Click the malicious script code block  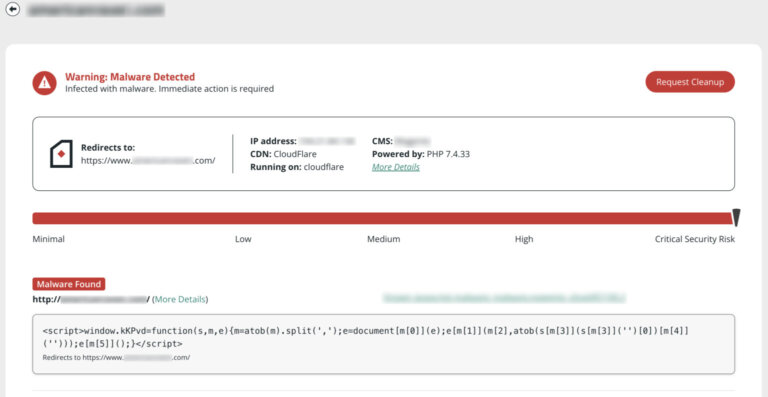tap(384, 344)
